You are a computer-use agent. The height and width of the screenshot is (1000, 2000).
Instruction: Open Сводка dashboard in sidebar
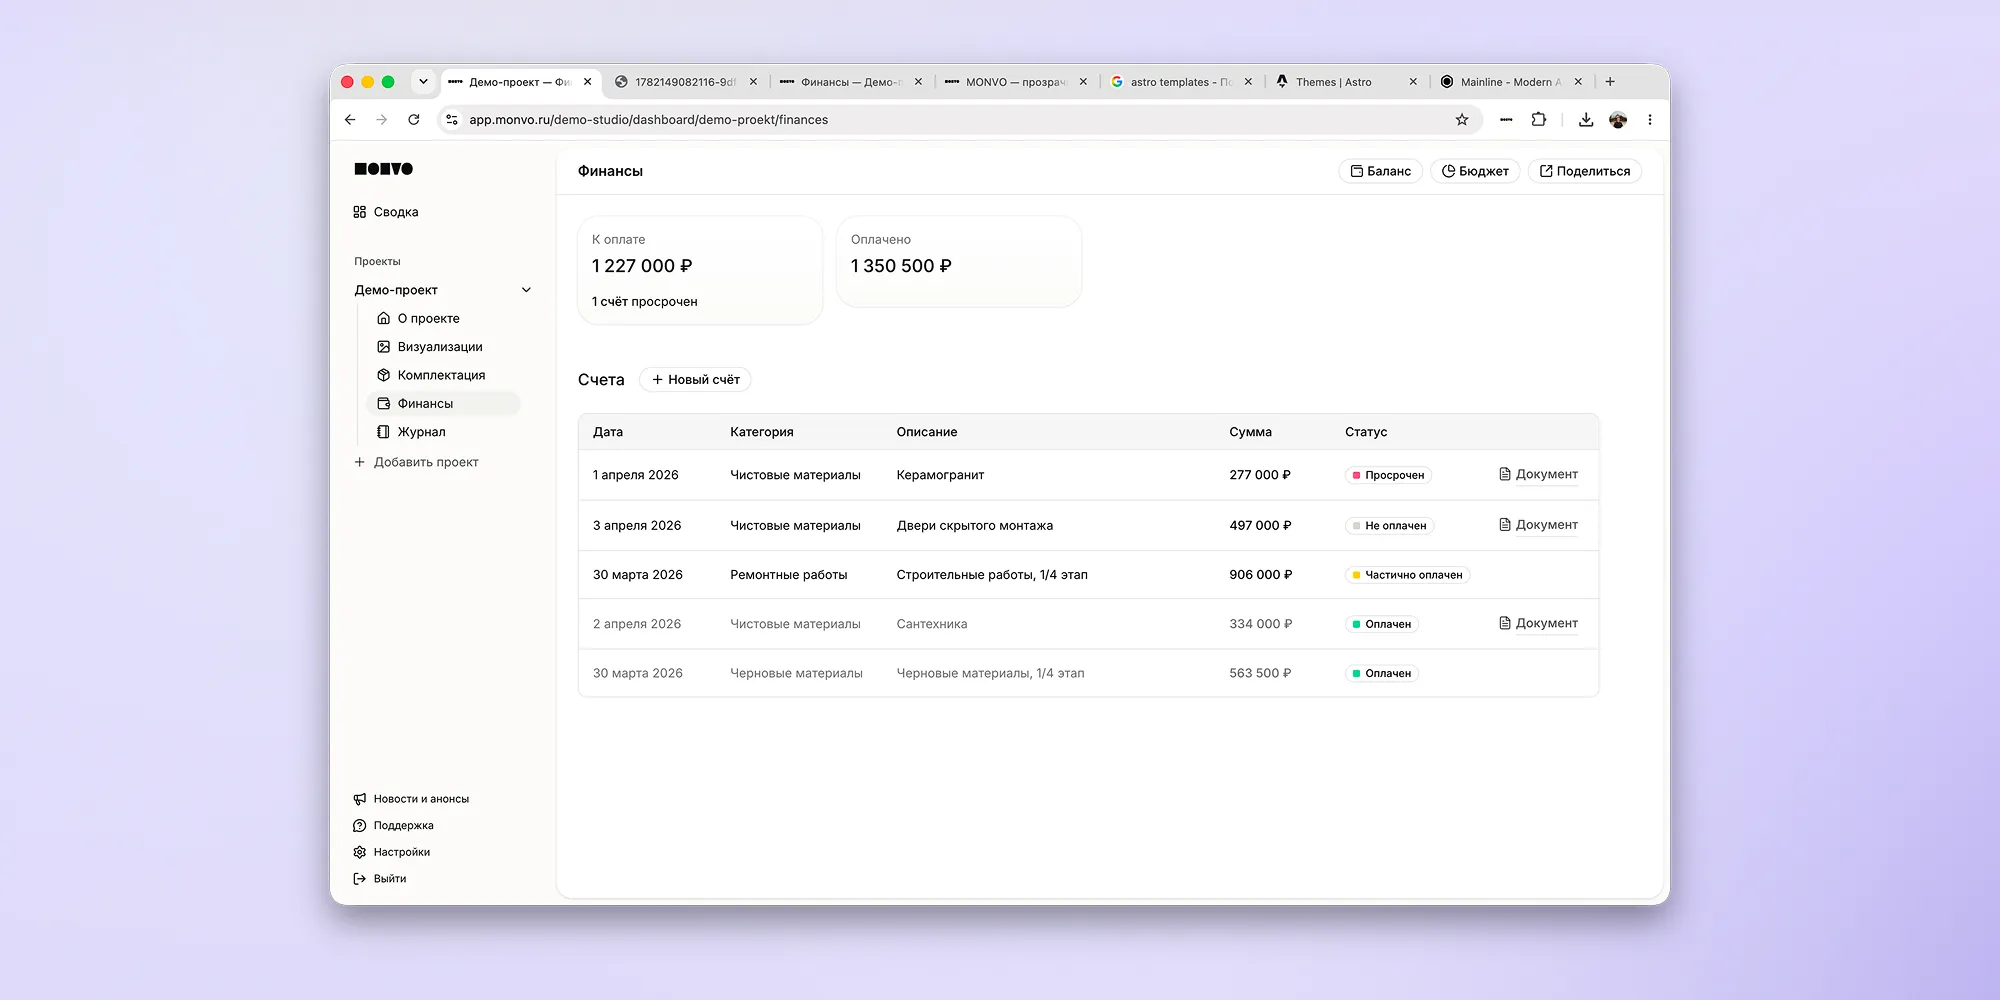pyautogui.click(x=386, y=212)
